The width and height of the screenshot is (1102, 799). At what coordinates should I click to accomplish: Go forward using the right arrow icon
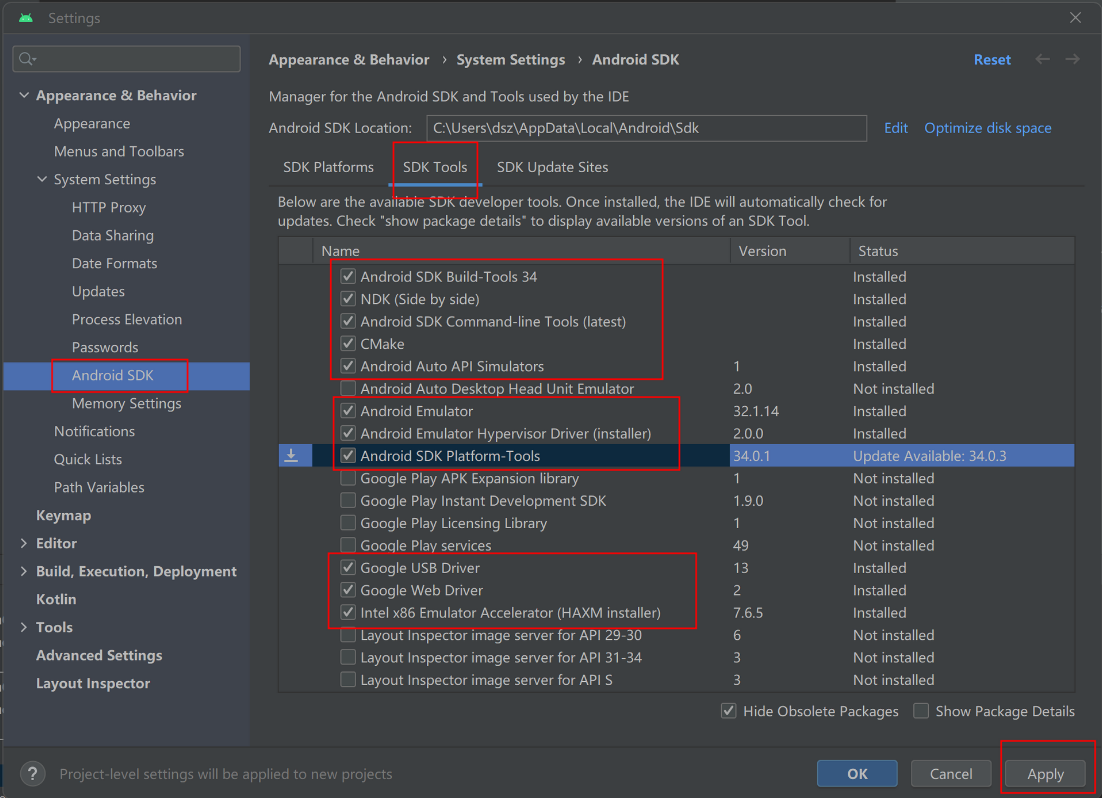(x=1072, y=60)
